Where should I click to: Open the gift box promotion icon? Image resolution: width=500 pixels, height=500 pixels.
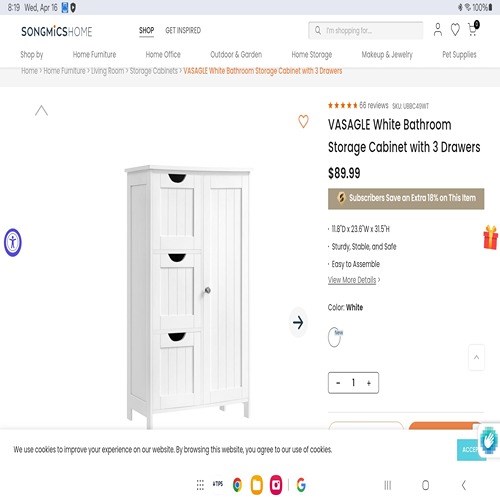[x=491, y=237]
